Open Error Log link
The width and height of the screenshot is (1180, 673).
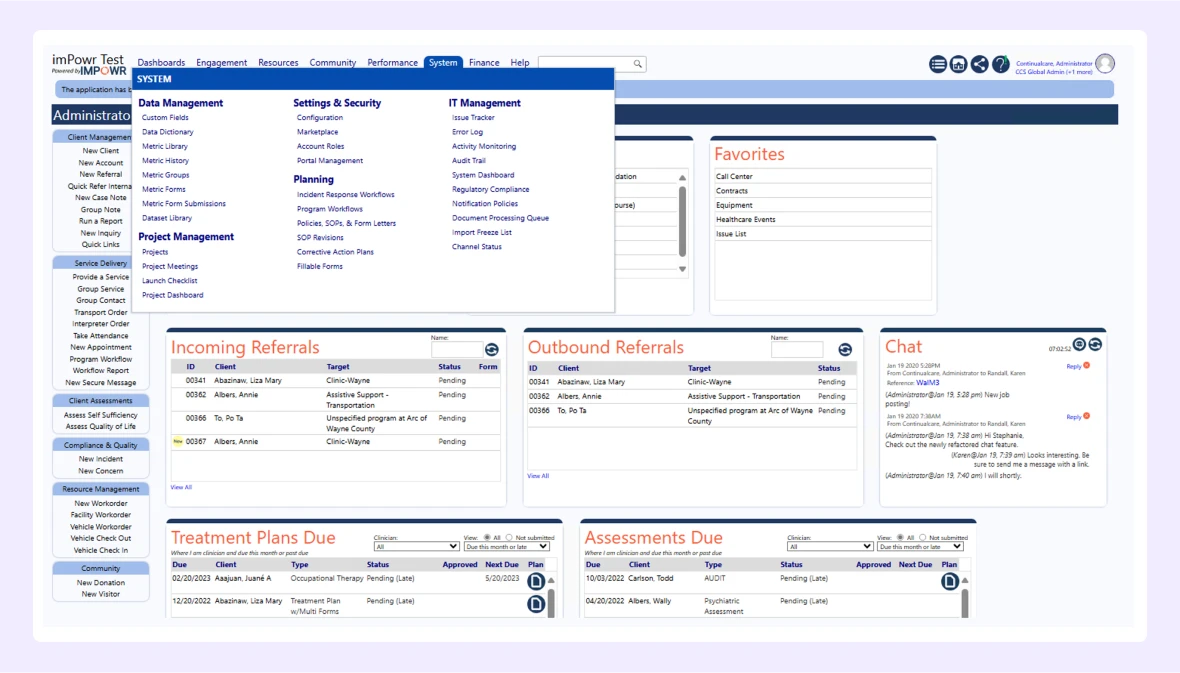coord(467,132)
